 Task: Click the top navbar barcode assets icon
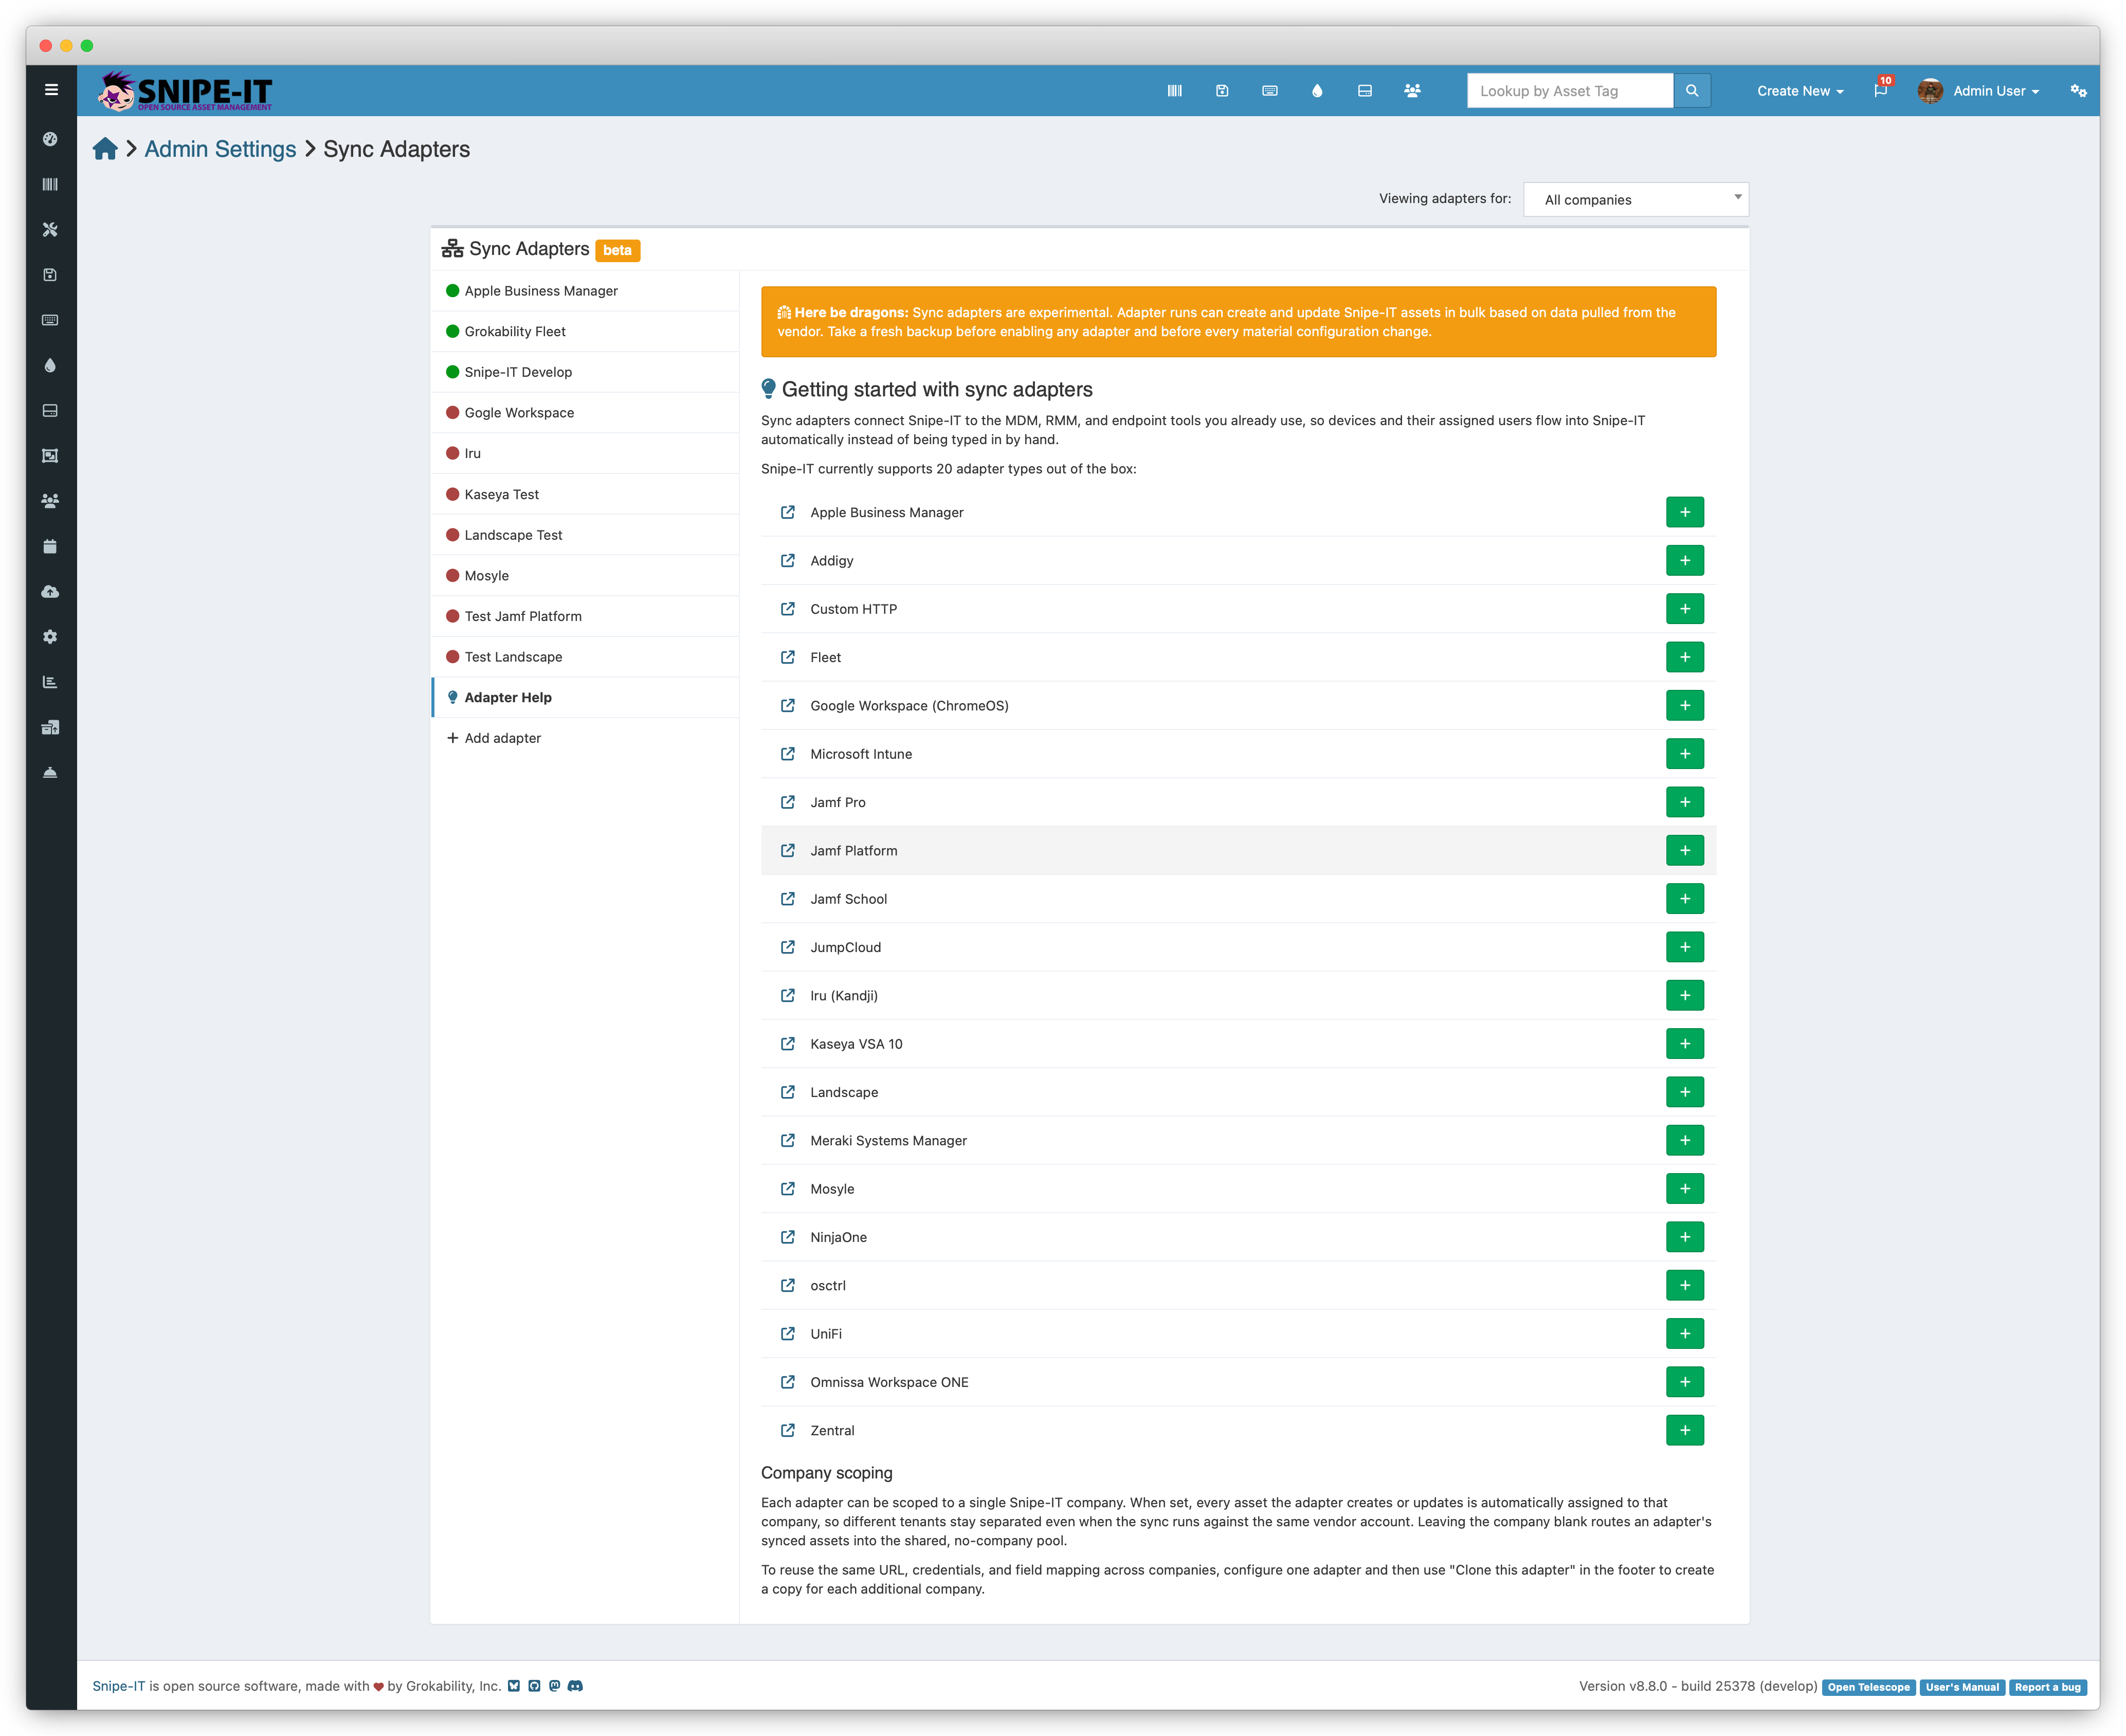(x=1174, y=91)
